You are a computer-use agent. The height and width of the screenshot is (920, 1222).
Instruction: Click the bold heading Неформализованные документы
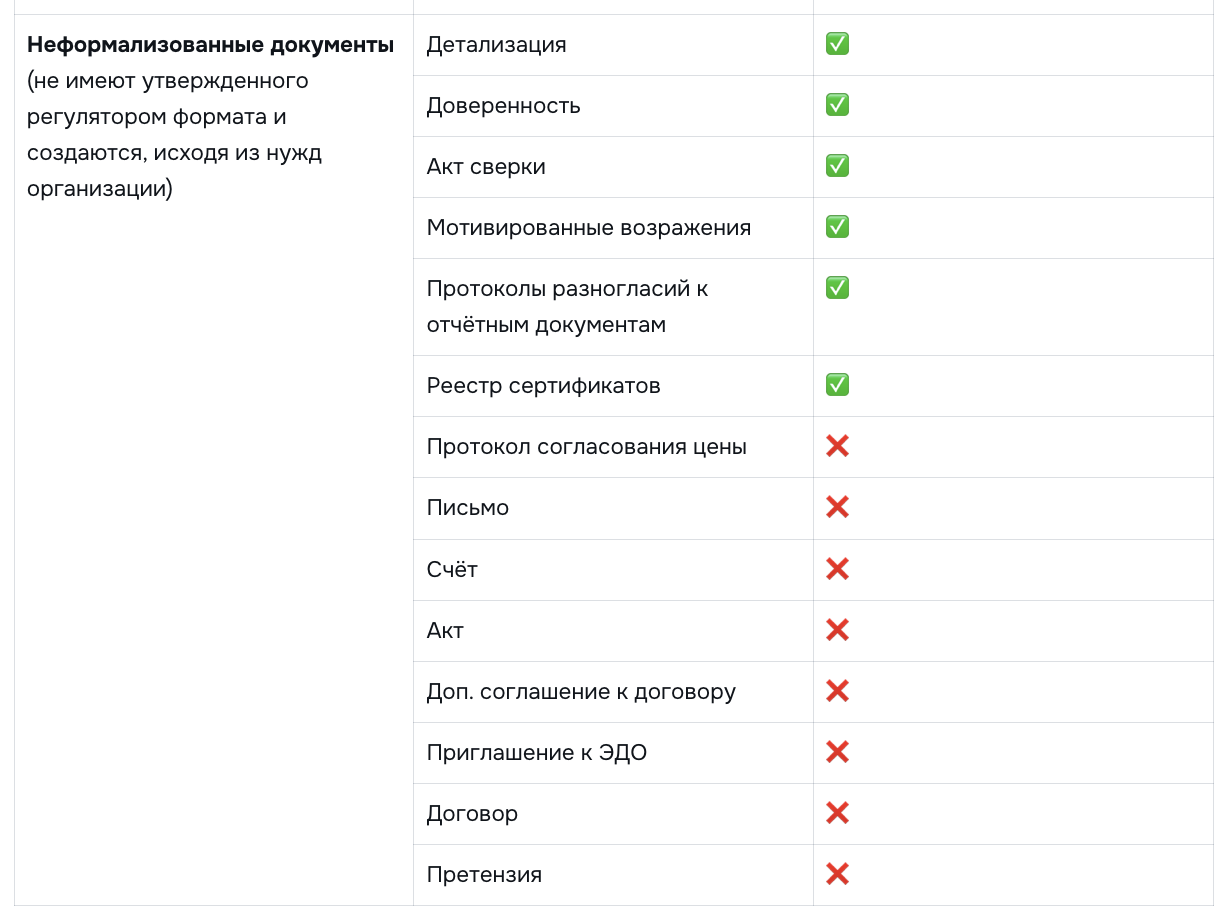coord(210,45)
